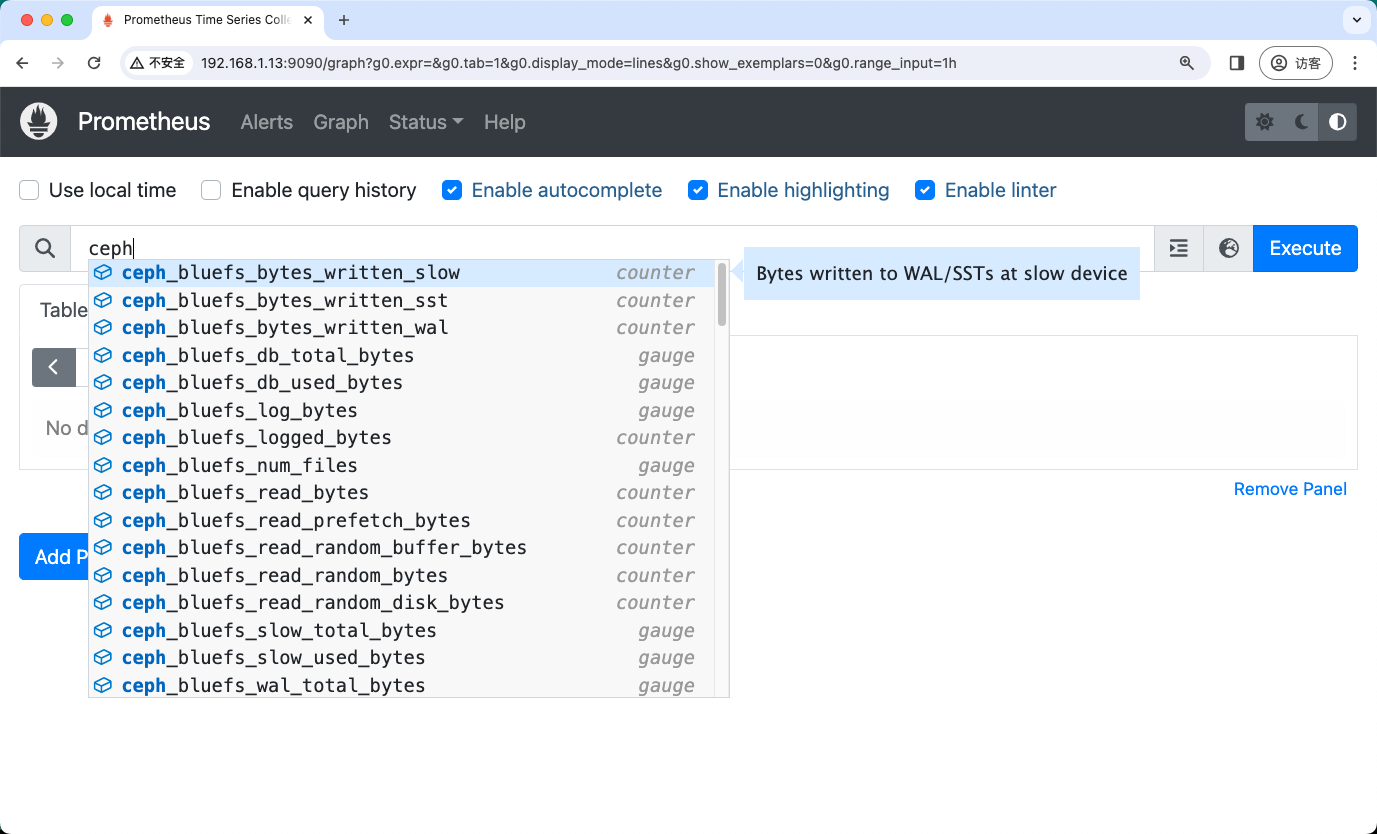Click into the expression input field
This screenshot has height=834, width=1377.
click(612, 248)
